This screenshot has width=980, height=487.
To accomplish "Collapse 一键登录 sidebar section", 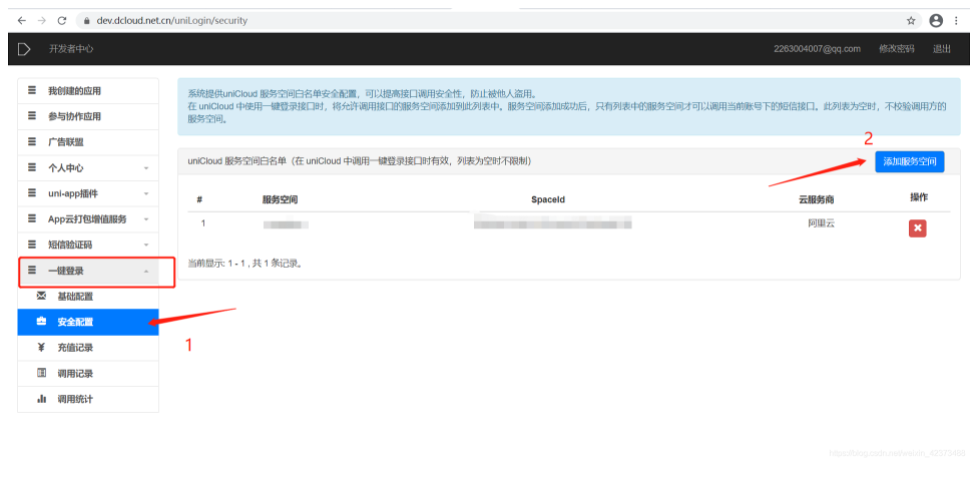I will [89, 271].
